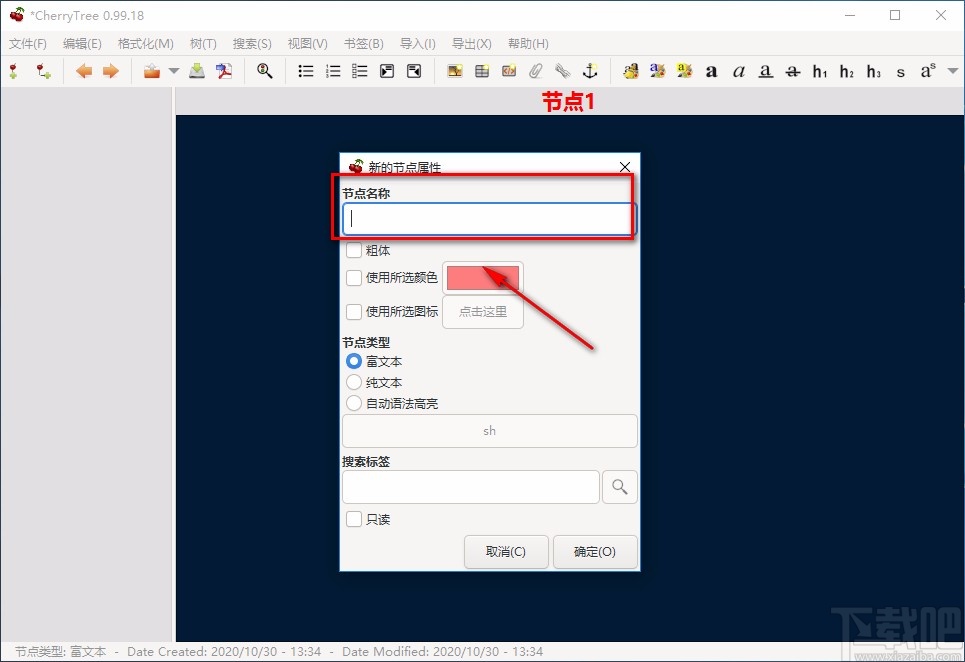Enable the 使用所选图标 checkbox
This screenshot has width=965, height=662.
pyautogui.click(x=354, y=312)
